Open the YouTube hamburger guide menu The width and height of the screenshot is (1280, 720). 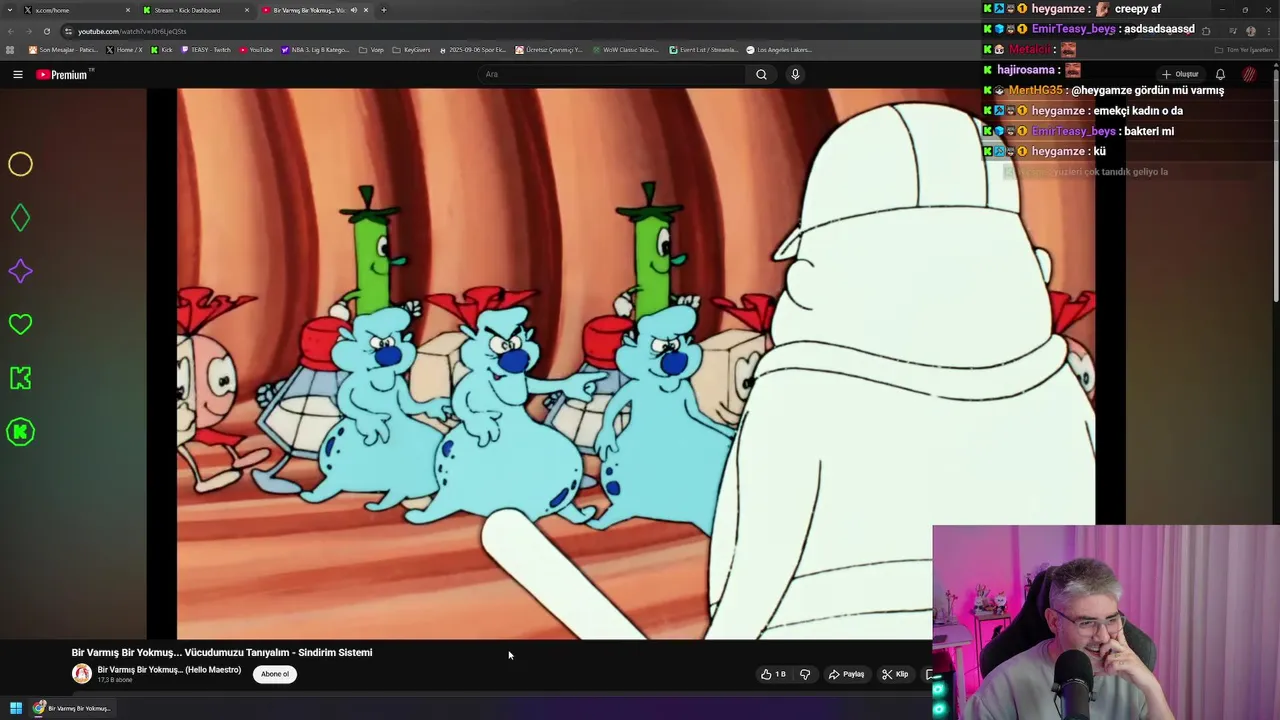click(17, 74)
